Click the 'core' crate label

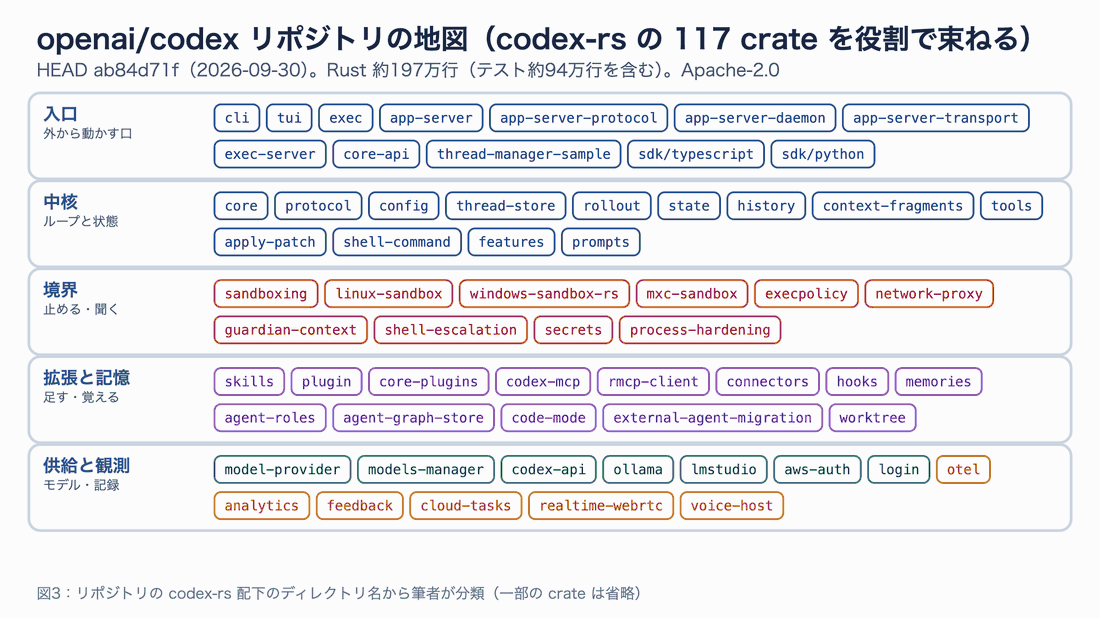tap(241, 206)
